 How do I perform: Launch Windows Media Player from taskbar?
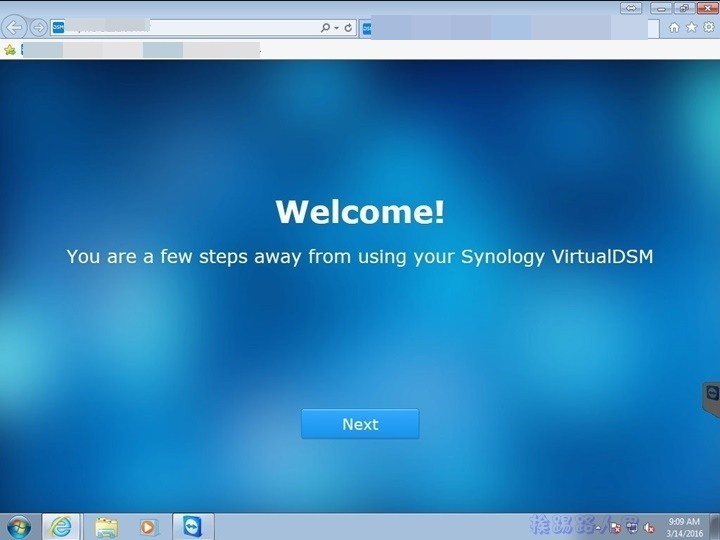coord(147,527)
